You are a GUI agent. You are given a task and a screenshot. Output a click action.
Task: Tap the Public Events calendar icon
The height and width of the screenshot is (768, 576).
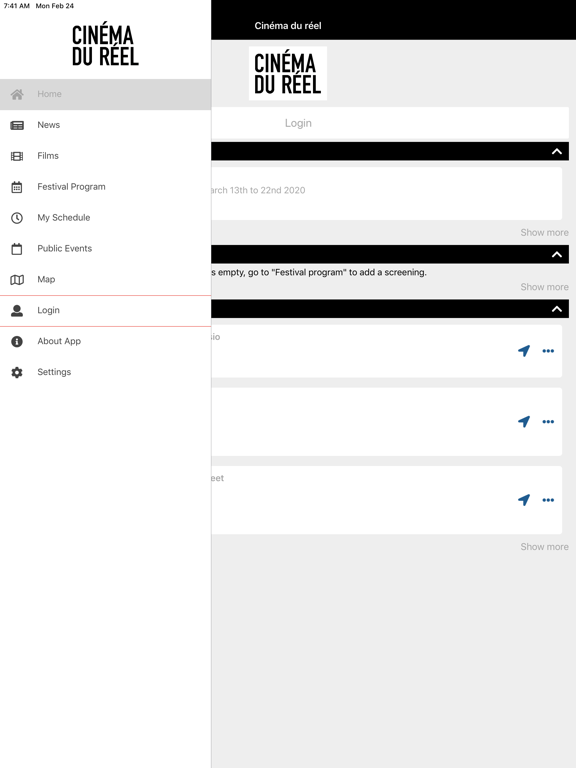[x=17, y=249]
